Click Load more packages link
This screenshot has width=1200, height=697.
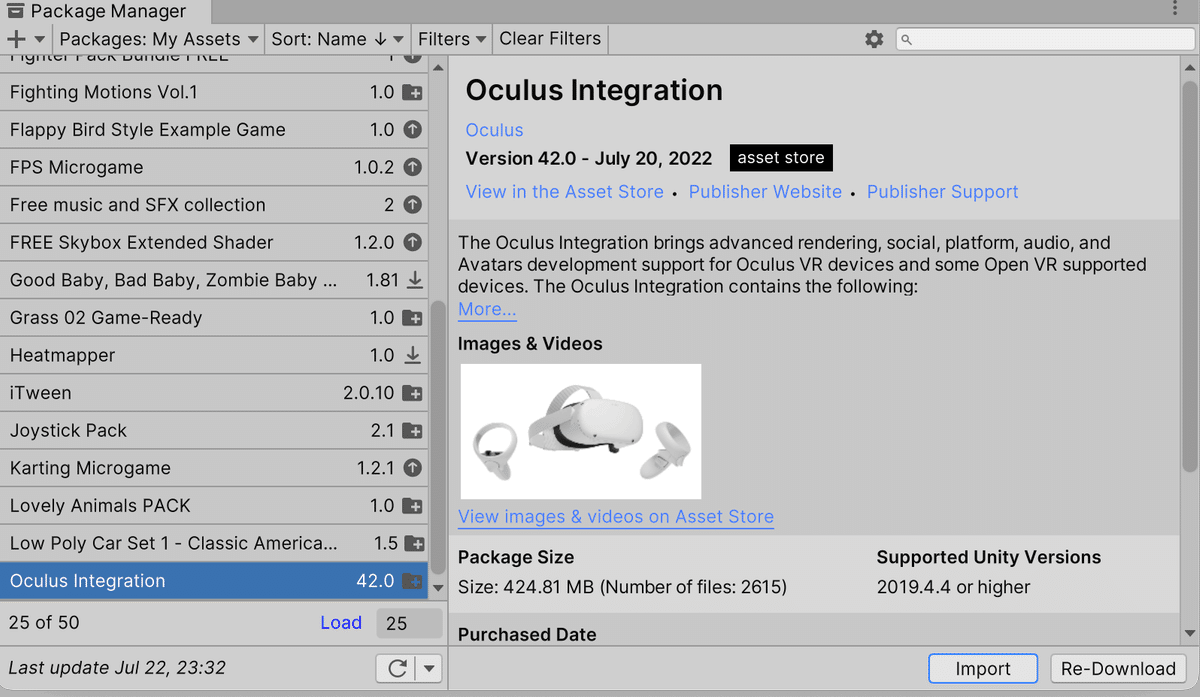pos(341,623)
